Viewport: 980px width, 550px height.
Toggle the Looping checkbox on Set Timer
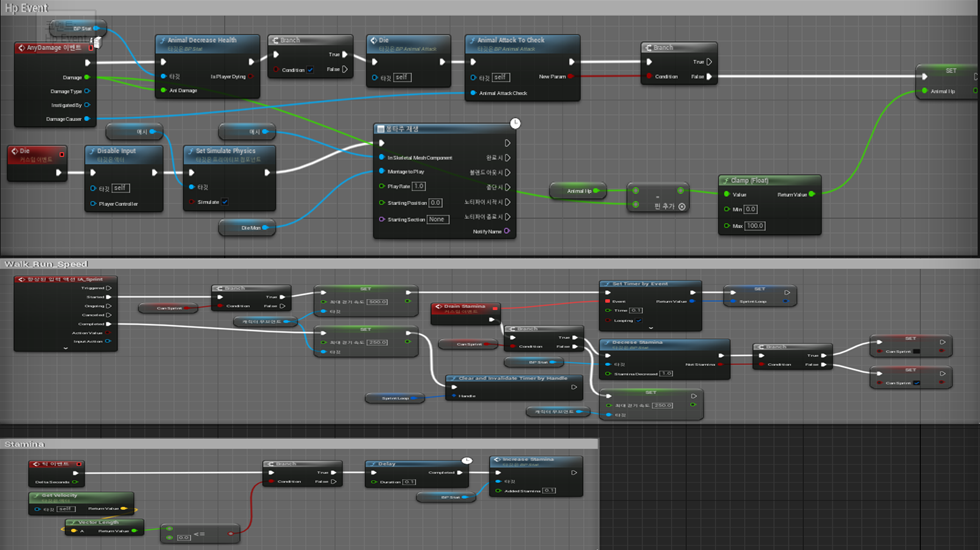click(x=638, y=321)
